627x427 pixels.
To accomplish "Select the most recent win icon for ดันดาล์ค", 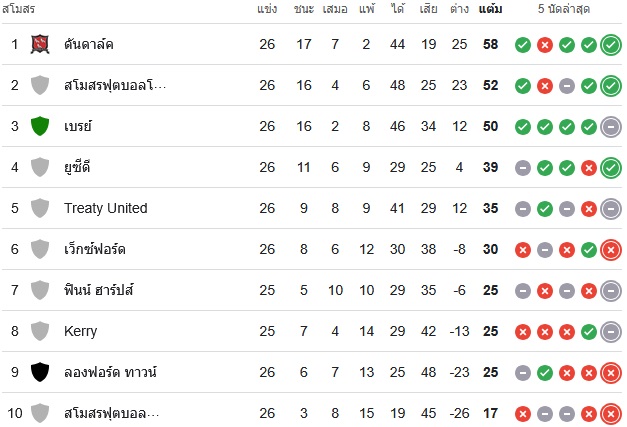I will coord(611,45).
